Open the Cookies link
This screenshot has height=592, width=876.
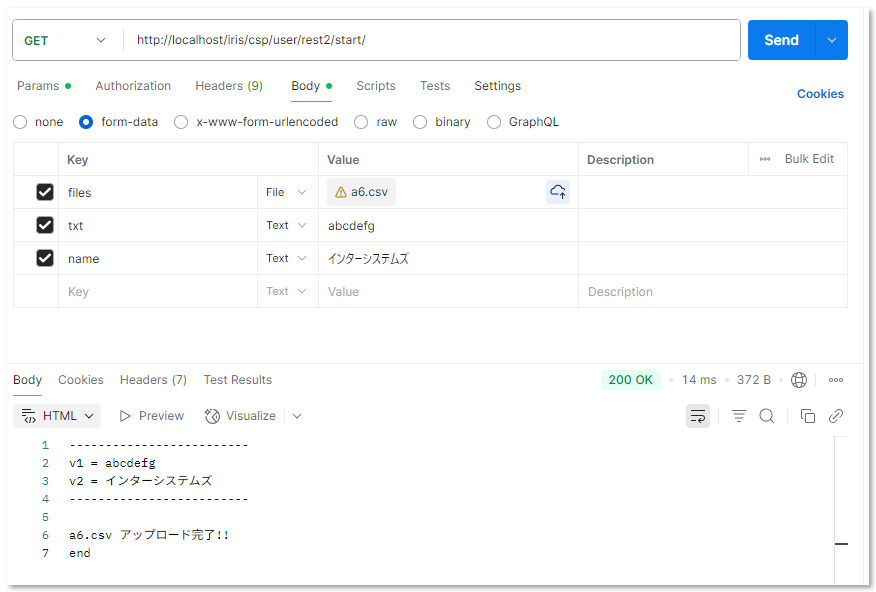coord(820,94)
